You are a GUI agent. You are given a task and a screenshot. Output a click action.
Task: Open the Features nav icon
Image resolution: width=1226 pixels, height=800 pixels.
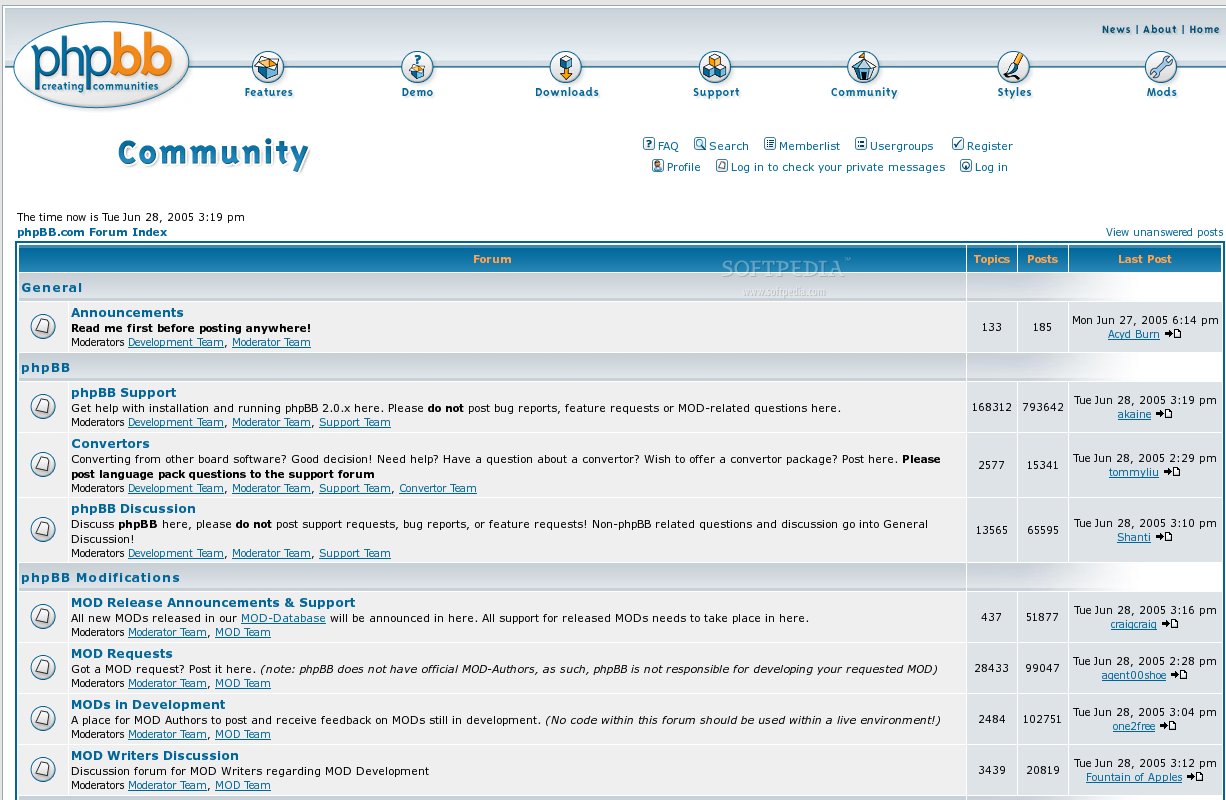(x=268, y=67)
